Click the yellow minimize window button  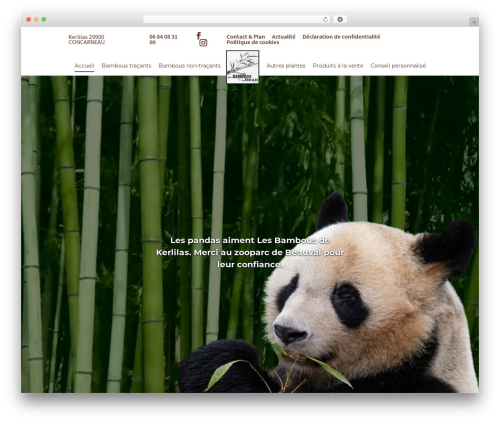tap(36, 20)
